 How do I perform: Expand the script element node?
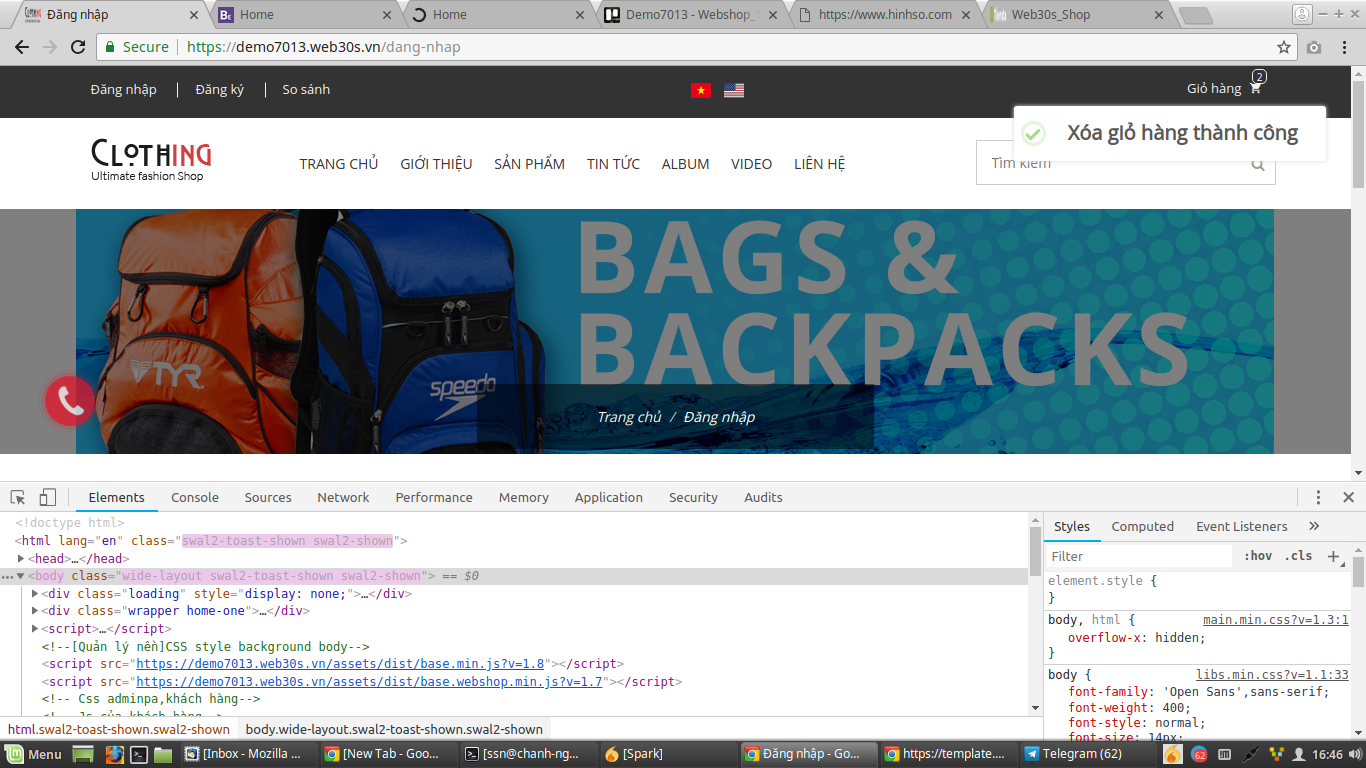tap(36, 629)
